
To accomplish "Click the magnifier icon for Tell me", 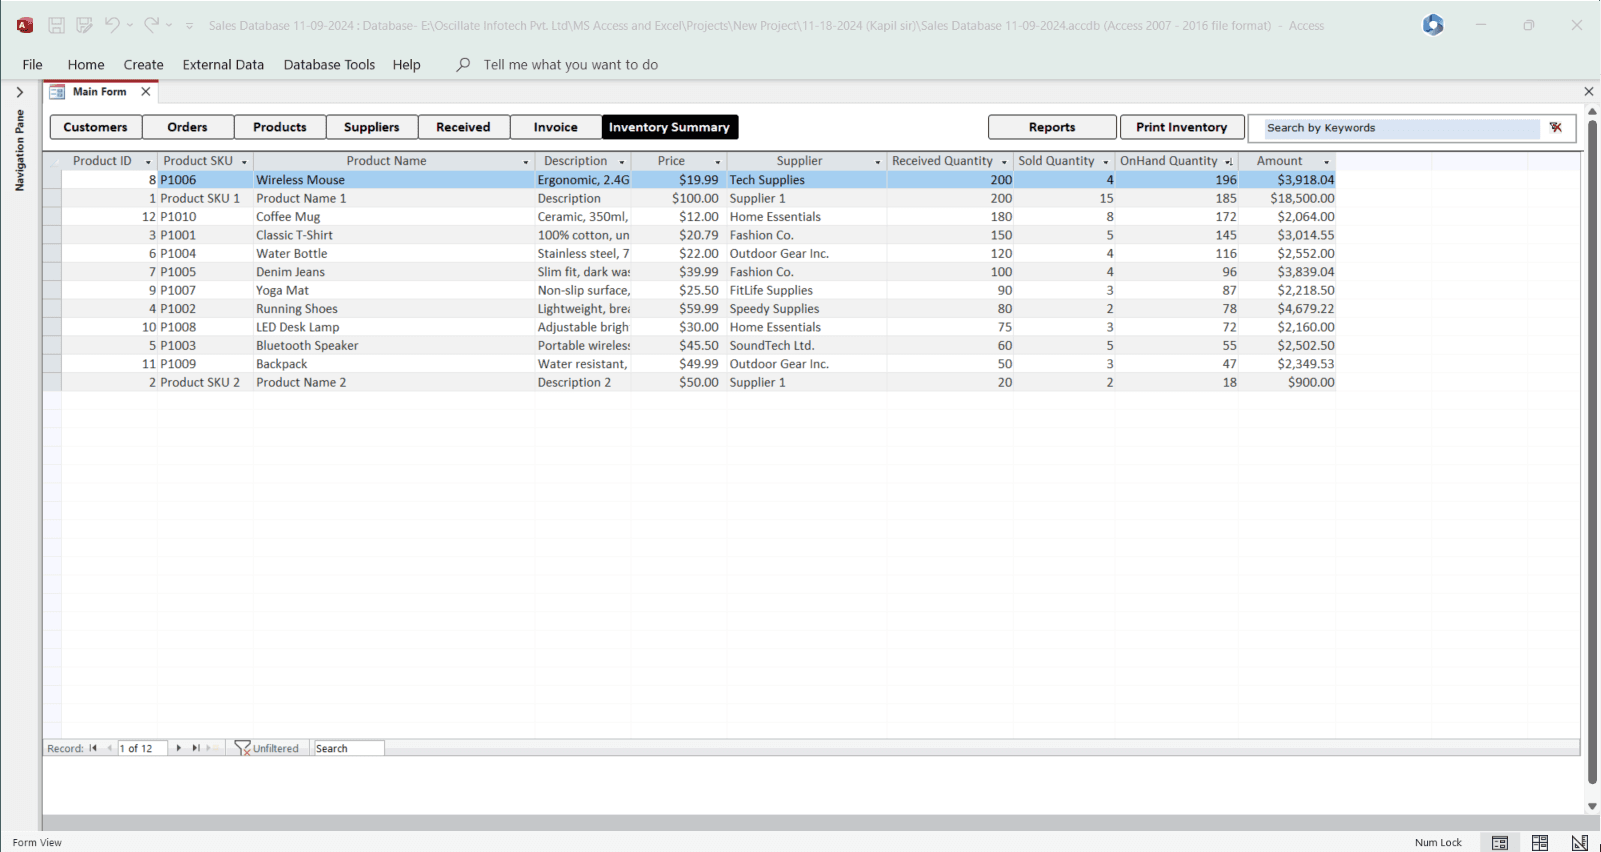I will point(463,64).
